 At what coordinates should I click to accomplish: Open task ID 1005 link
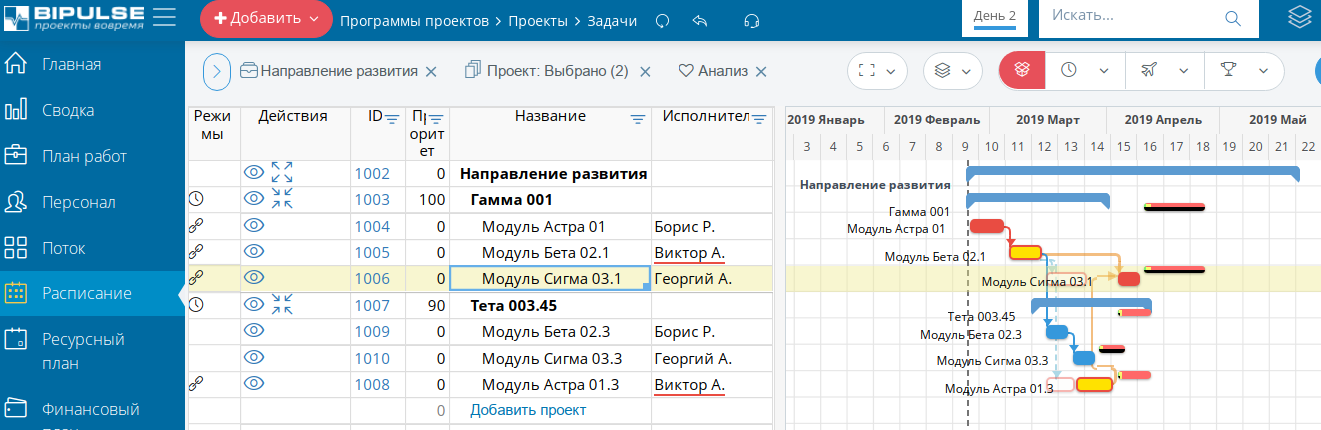pyautogui.click(x=372, y=252)
